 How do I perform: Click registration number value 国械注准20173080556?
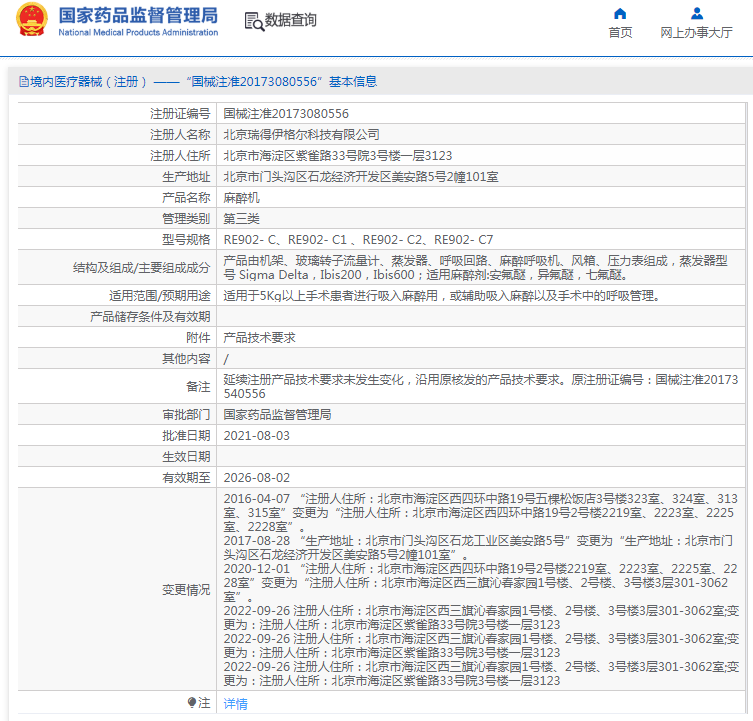point(286,114)
